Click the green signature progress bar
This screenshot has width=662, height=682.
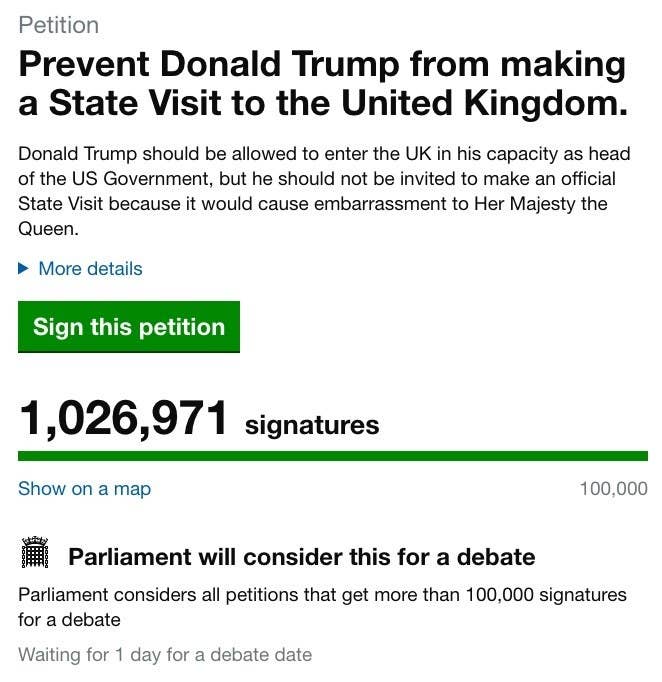pyautogui.click(x=333, y=456)
